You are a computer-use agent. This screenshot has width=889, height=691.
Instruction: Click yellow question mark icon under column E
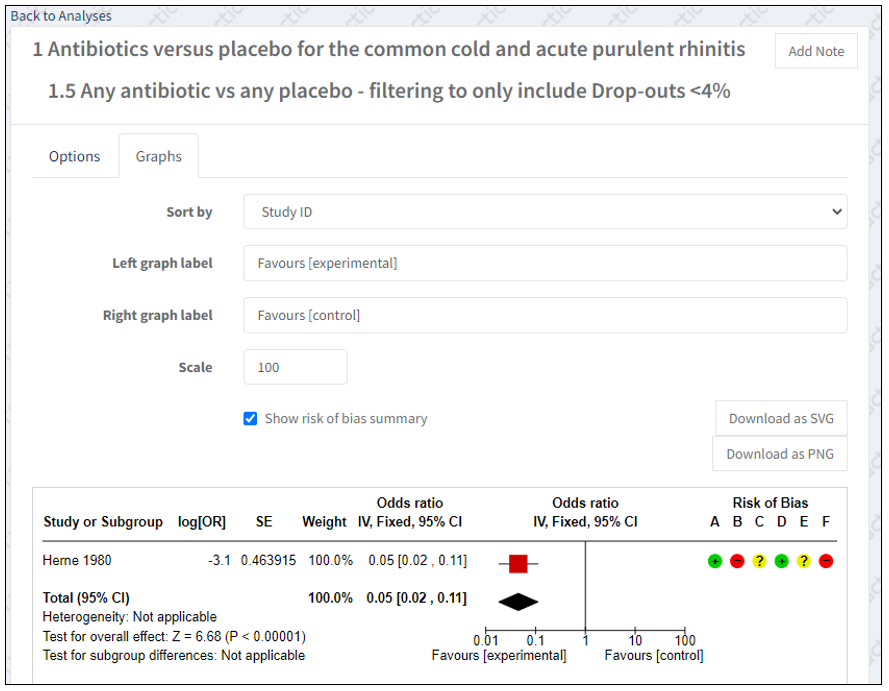[803, 561]
